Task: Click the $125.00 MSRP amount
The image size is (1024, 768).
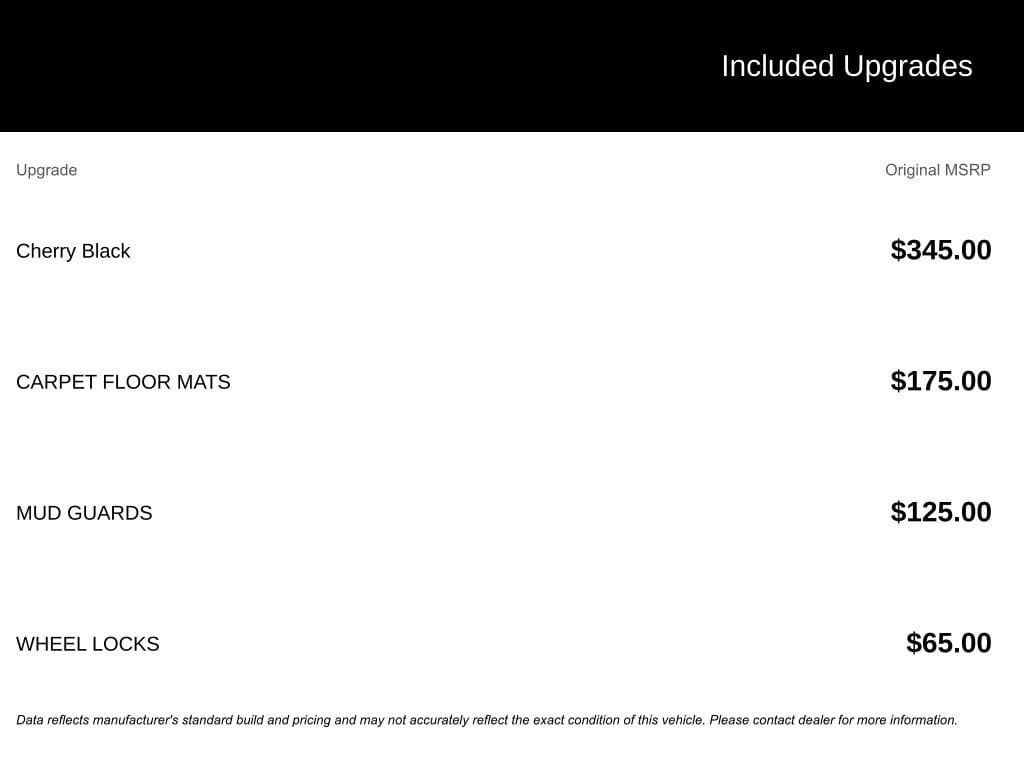Action: pos(940,512)
